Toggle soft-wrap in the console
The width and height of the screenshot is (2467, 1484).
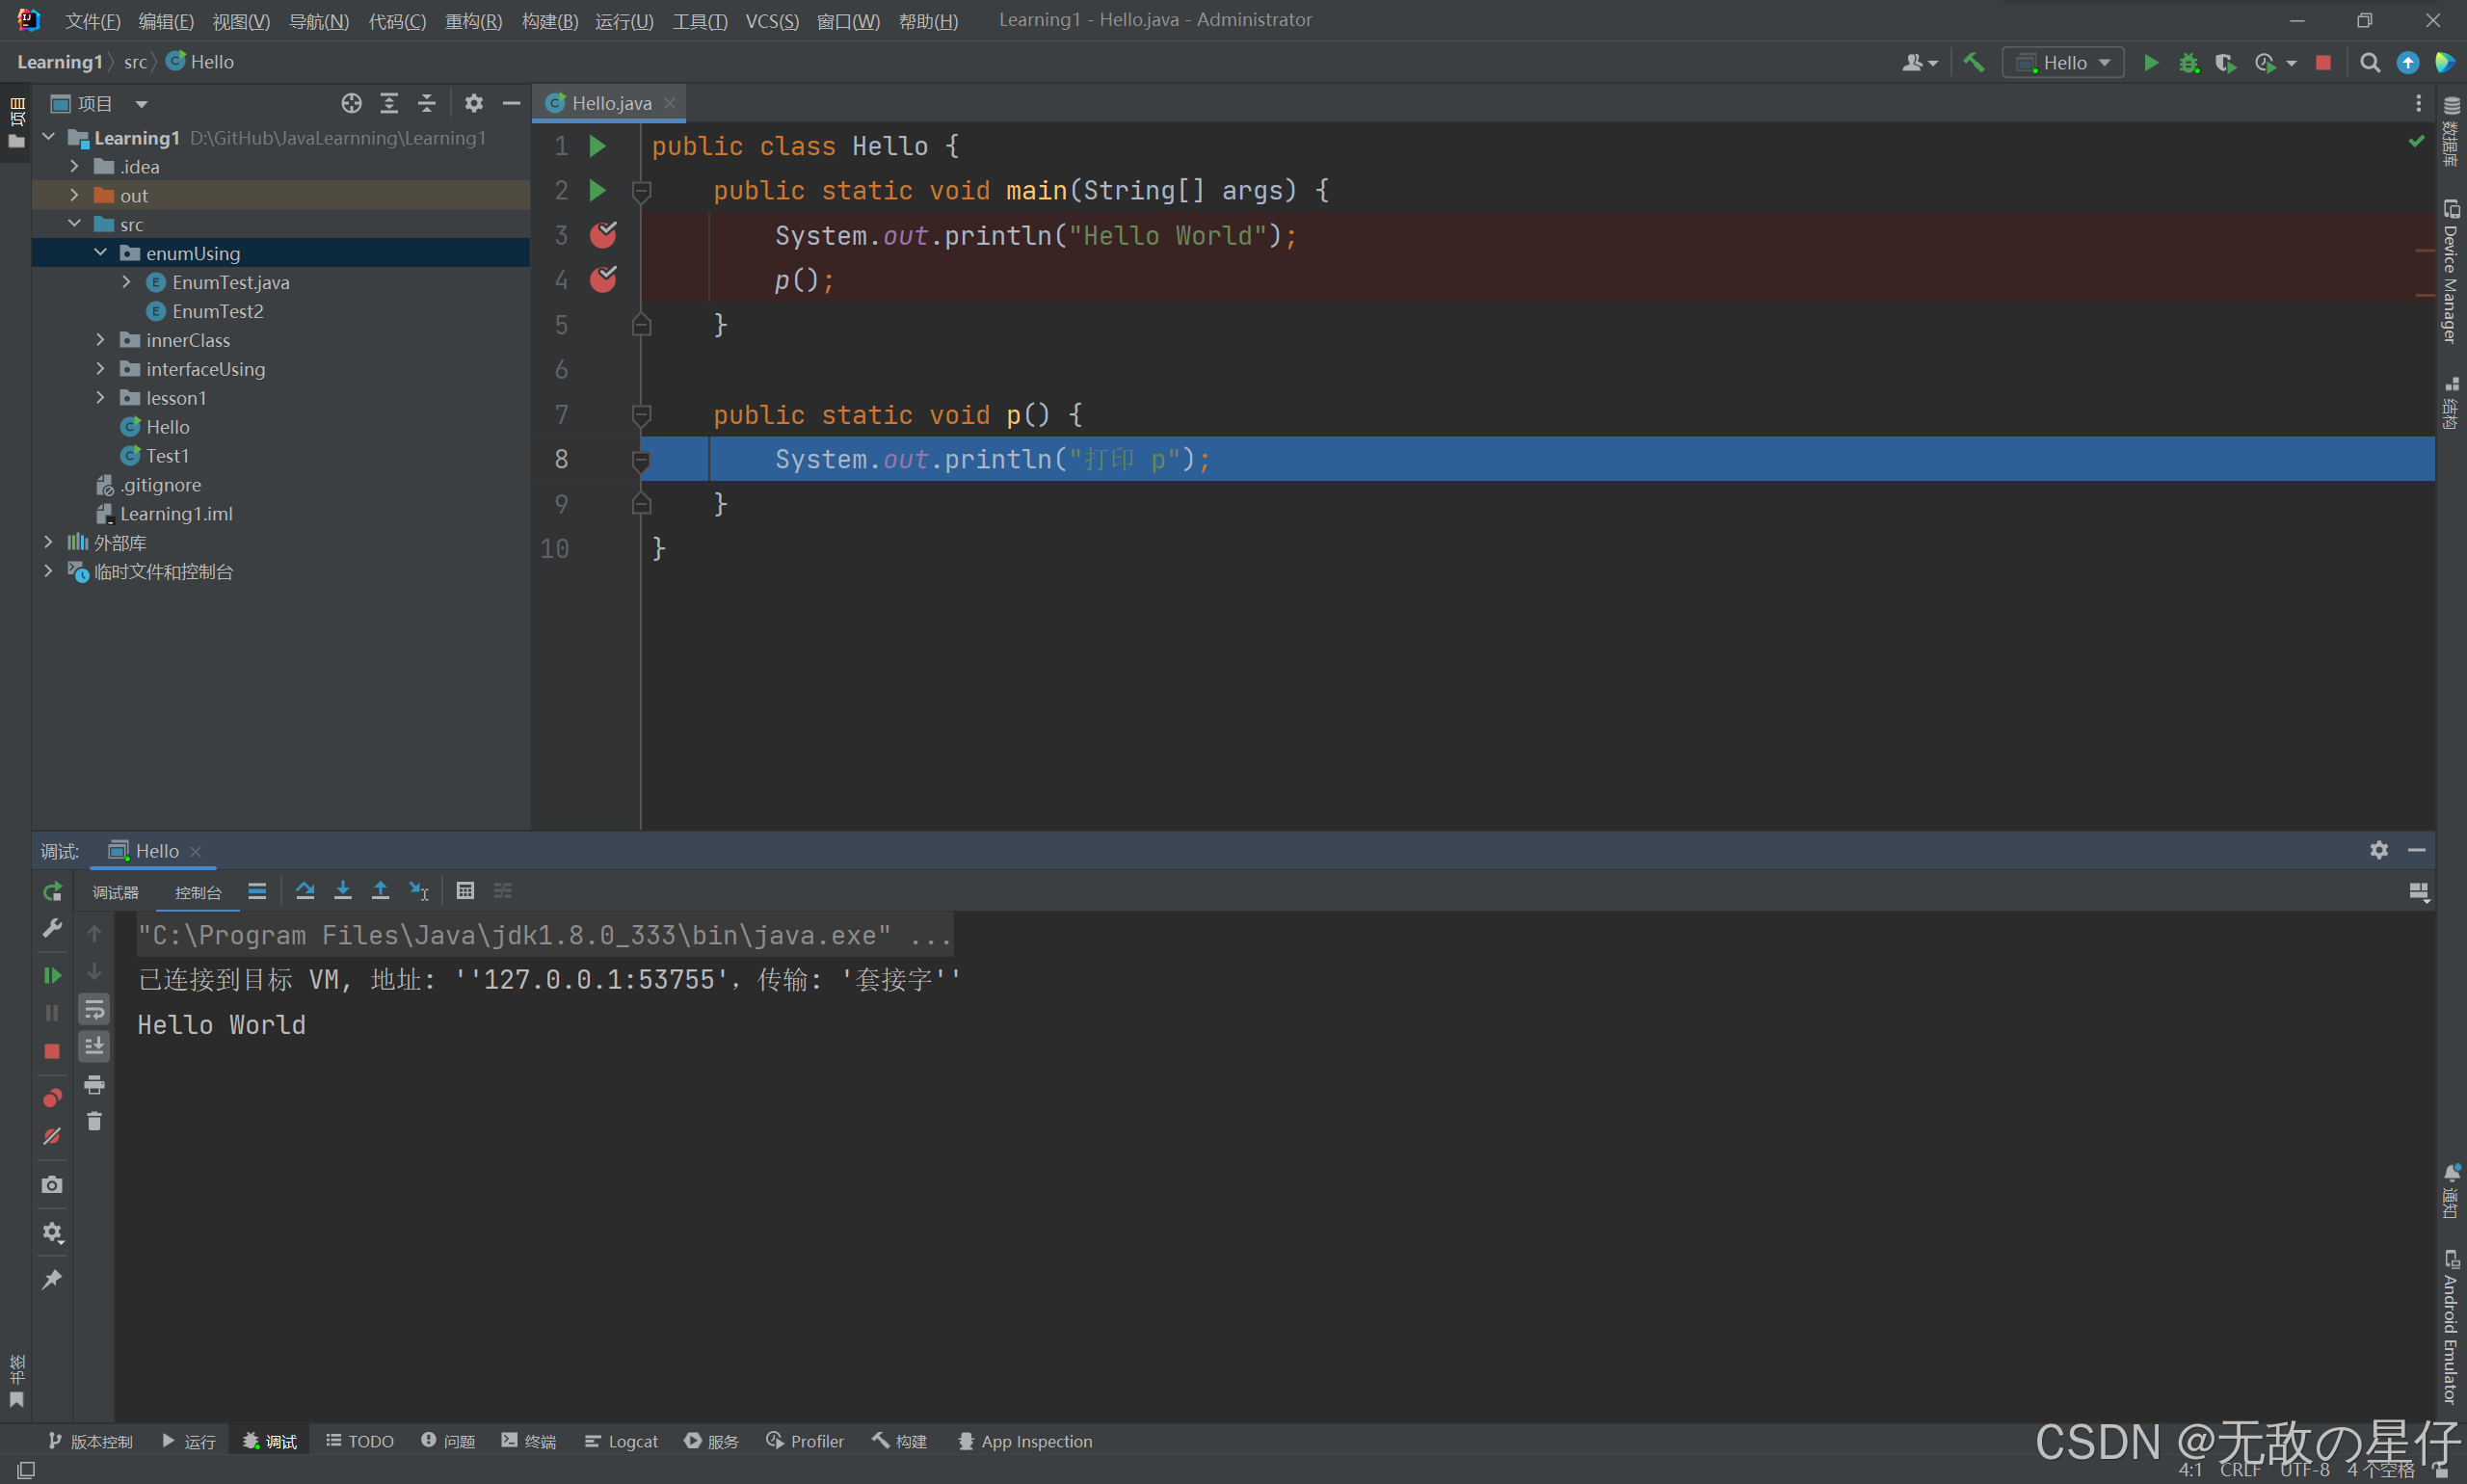click(x=94, y=1009)
